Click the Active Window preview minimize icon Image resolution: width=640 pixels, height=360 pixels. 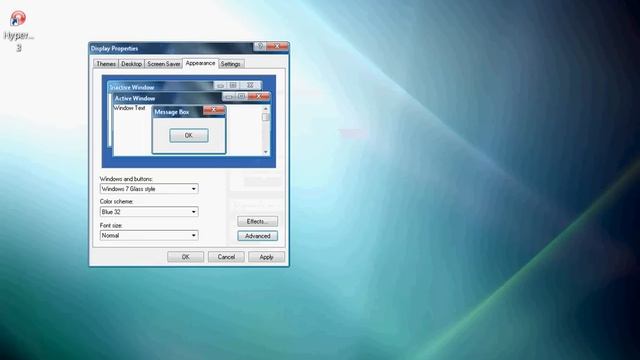[229, 97]
